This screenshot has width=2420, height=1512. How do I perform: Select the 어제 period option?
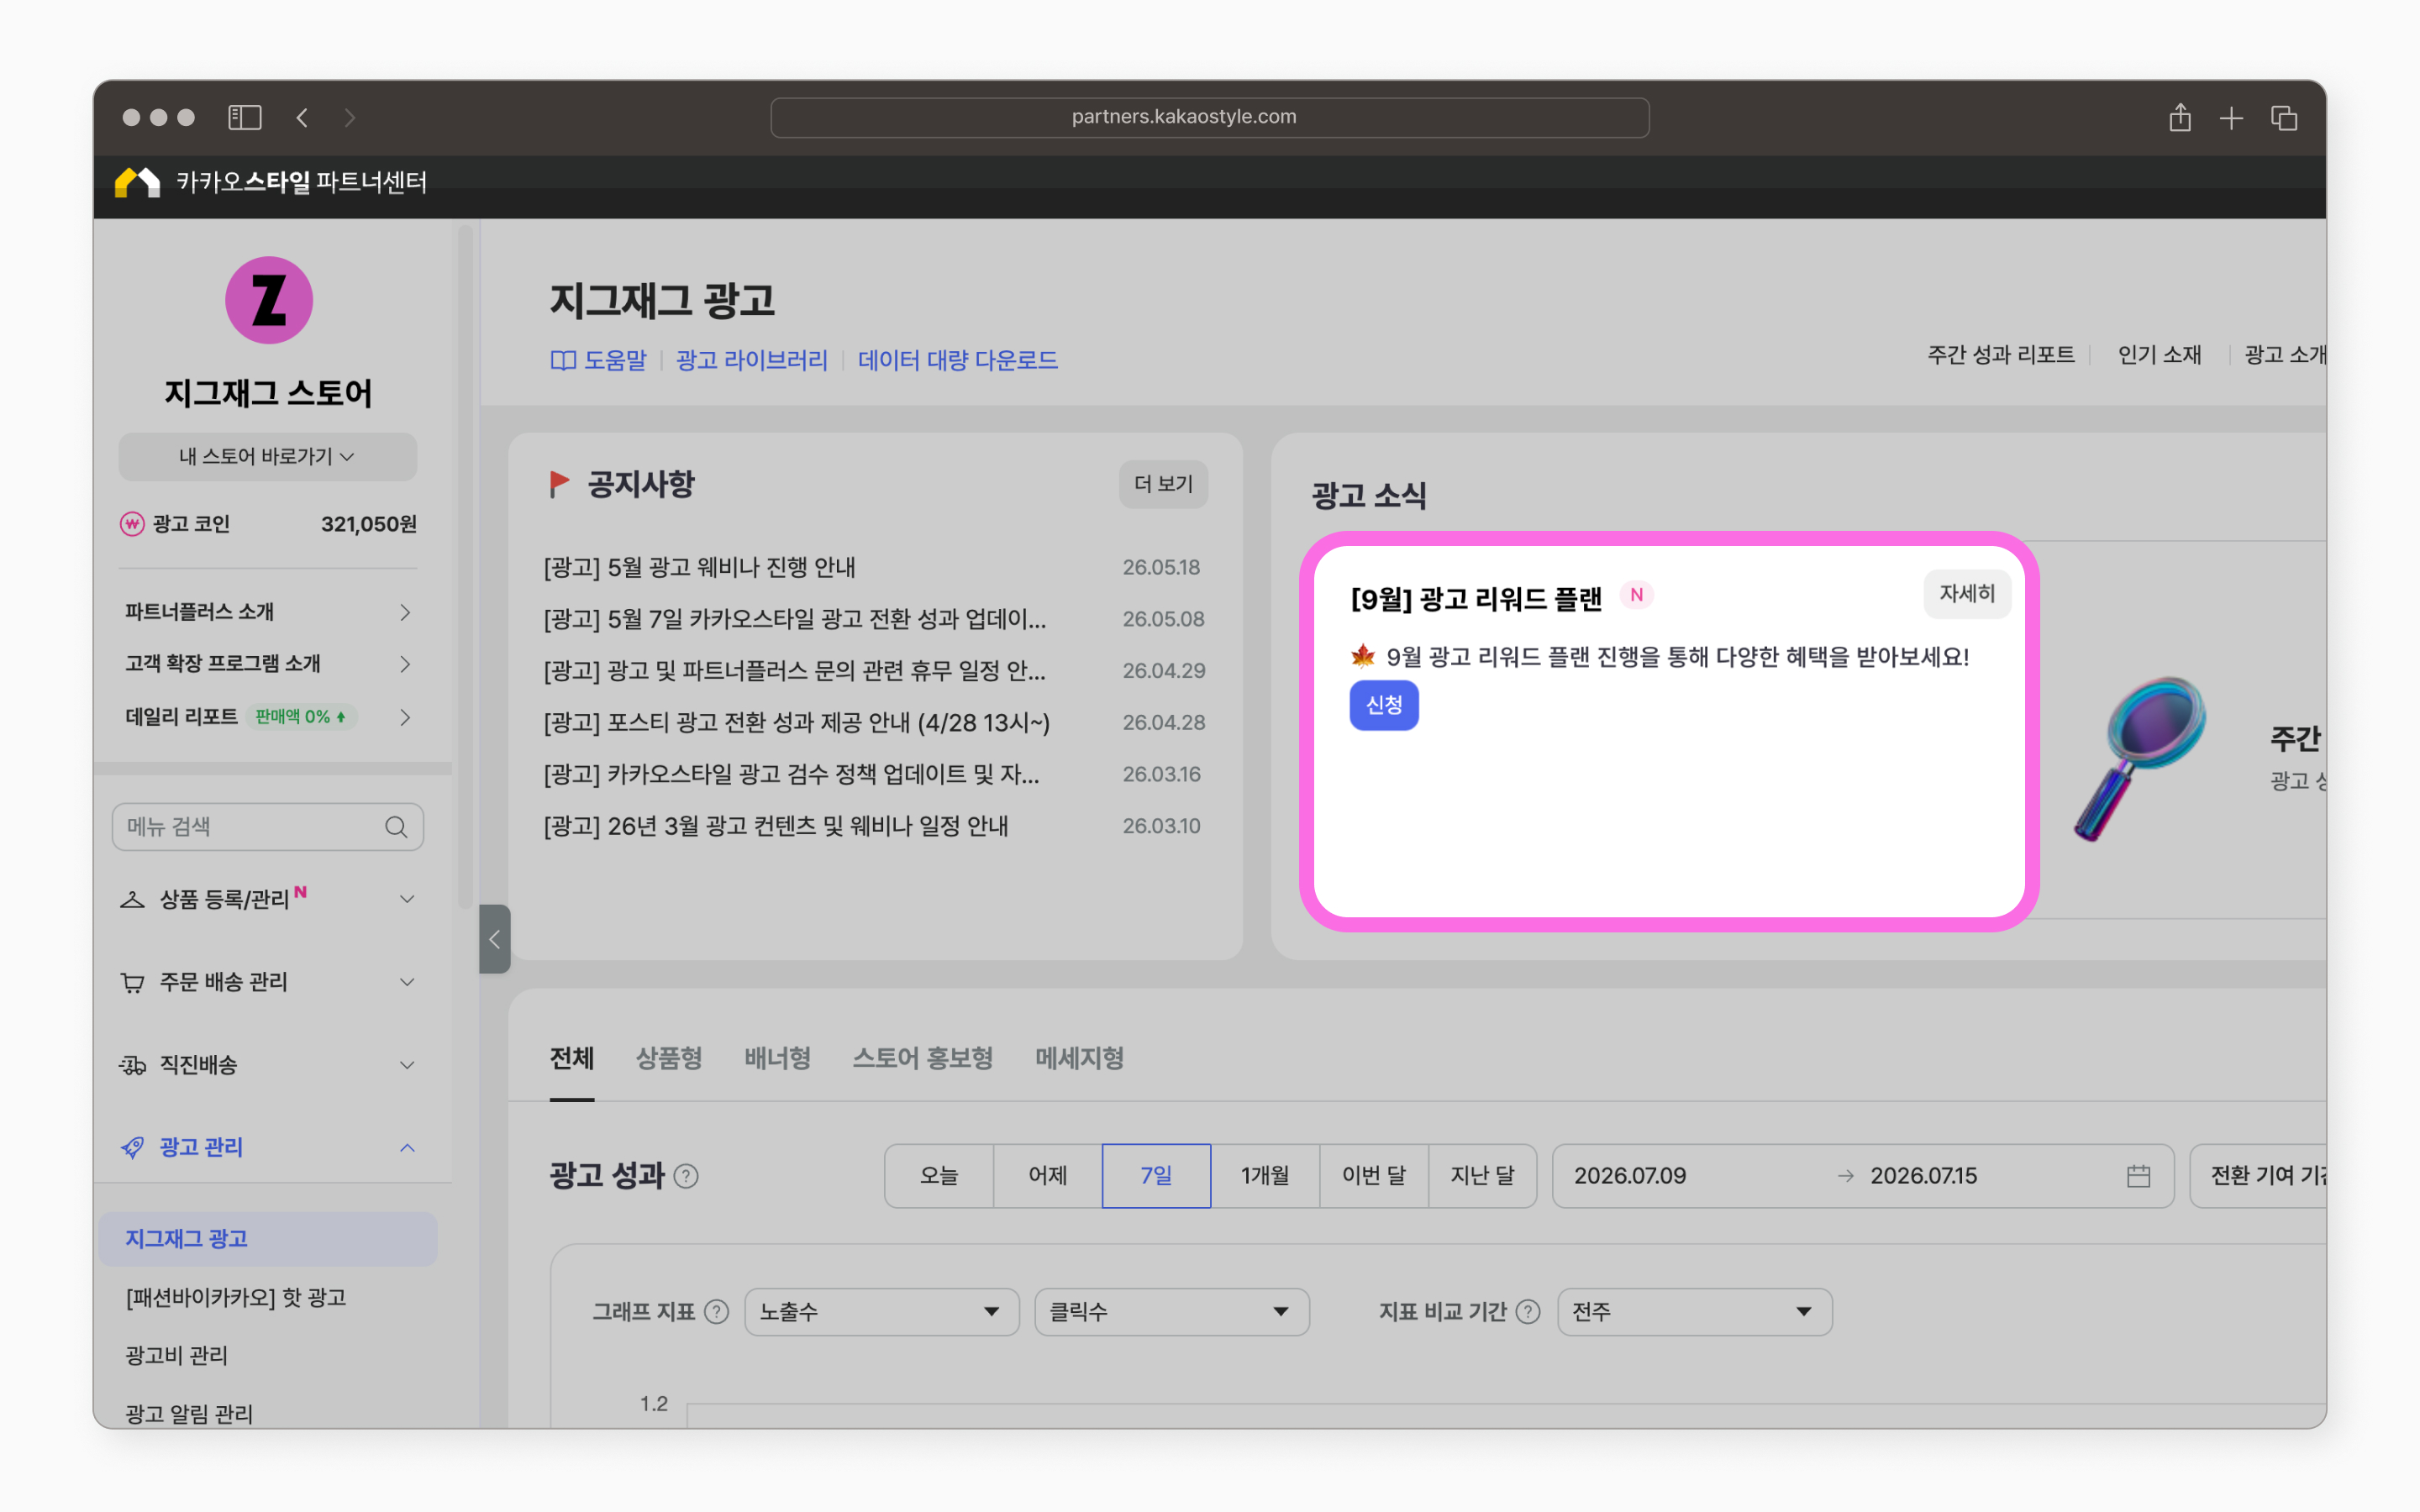1048,1176
